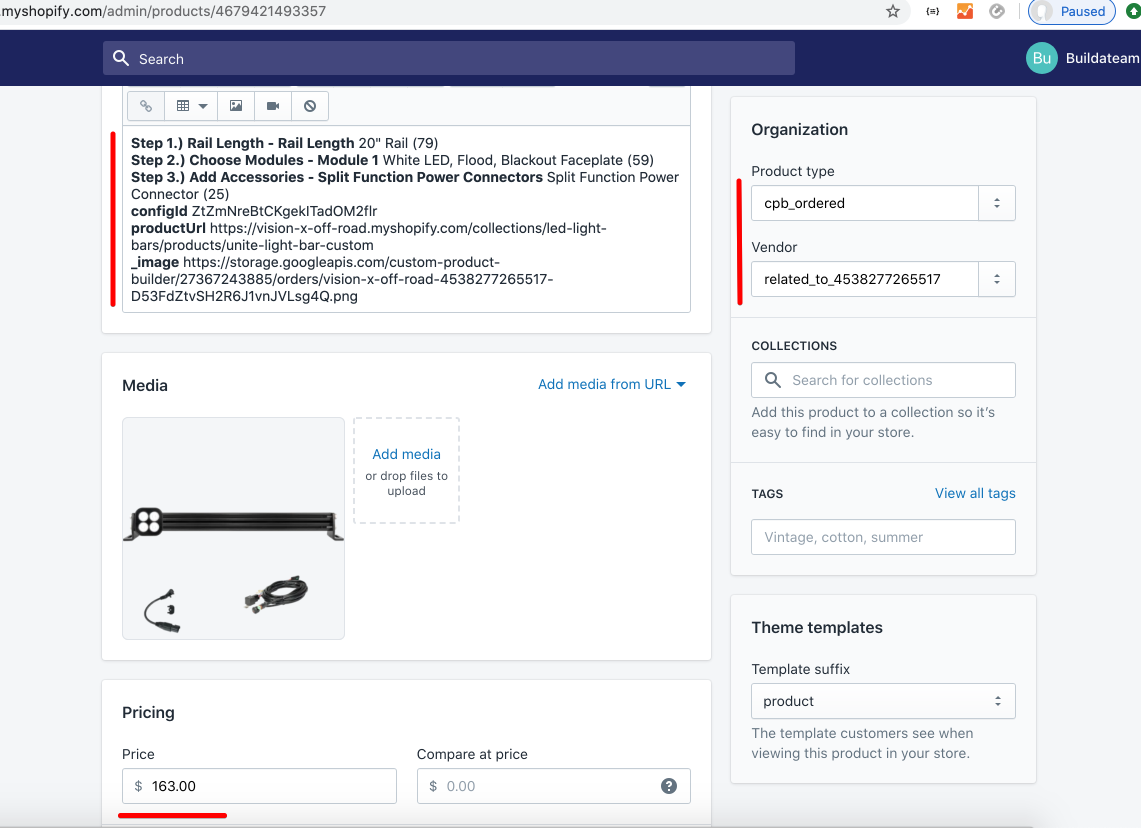The width and height of the screenshot is (1141, 828).
Task: Click the insert image icon in editor toolbar
Action: [236, 106]
